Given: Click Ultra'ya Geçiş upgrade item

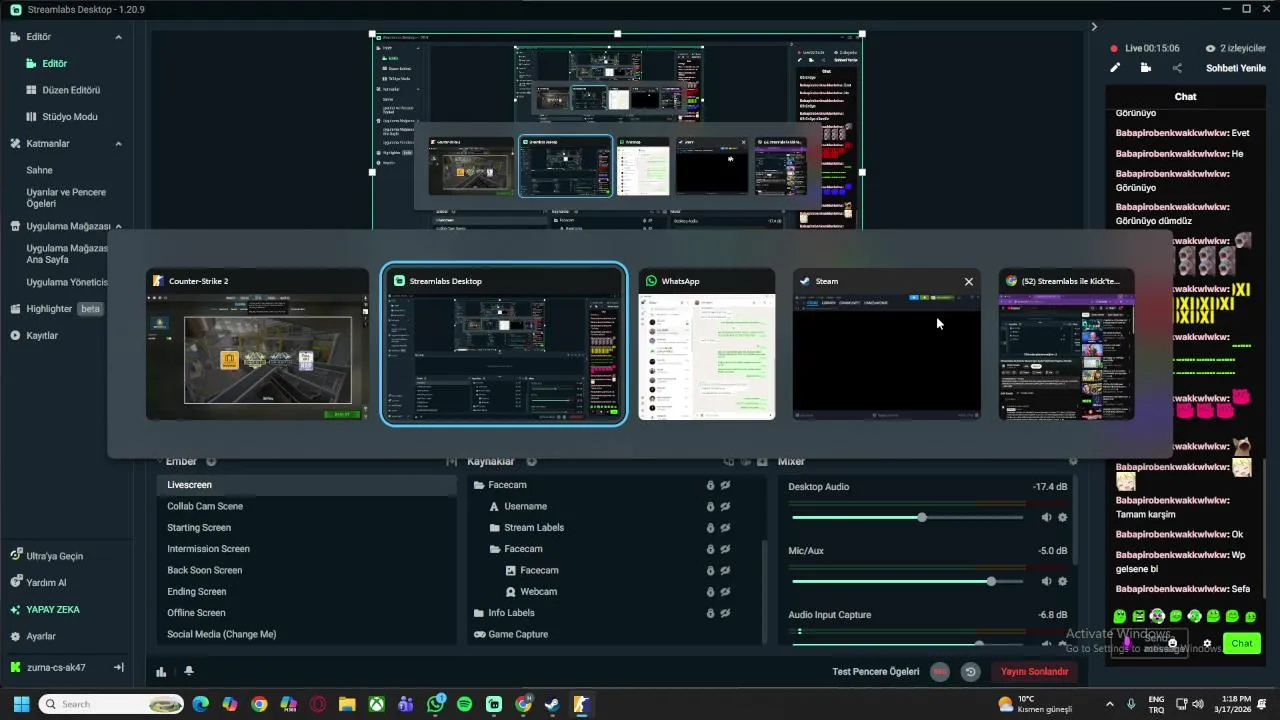Looking at the screenshot, I should click(47, 556).
